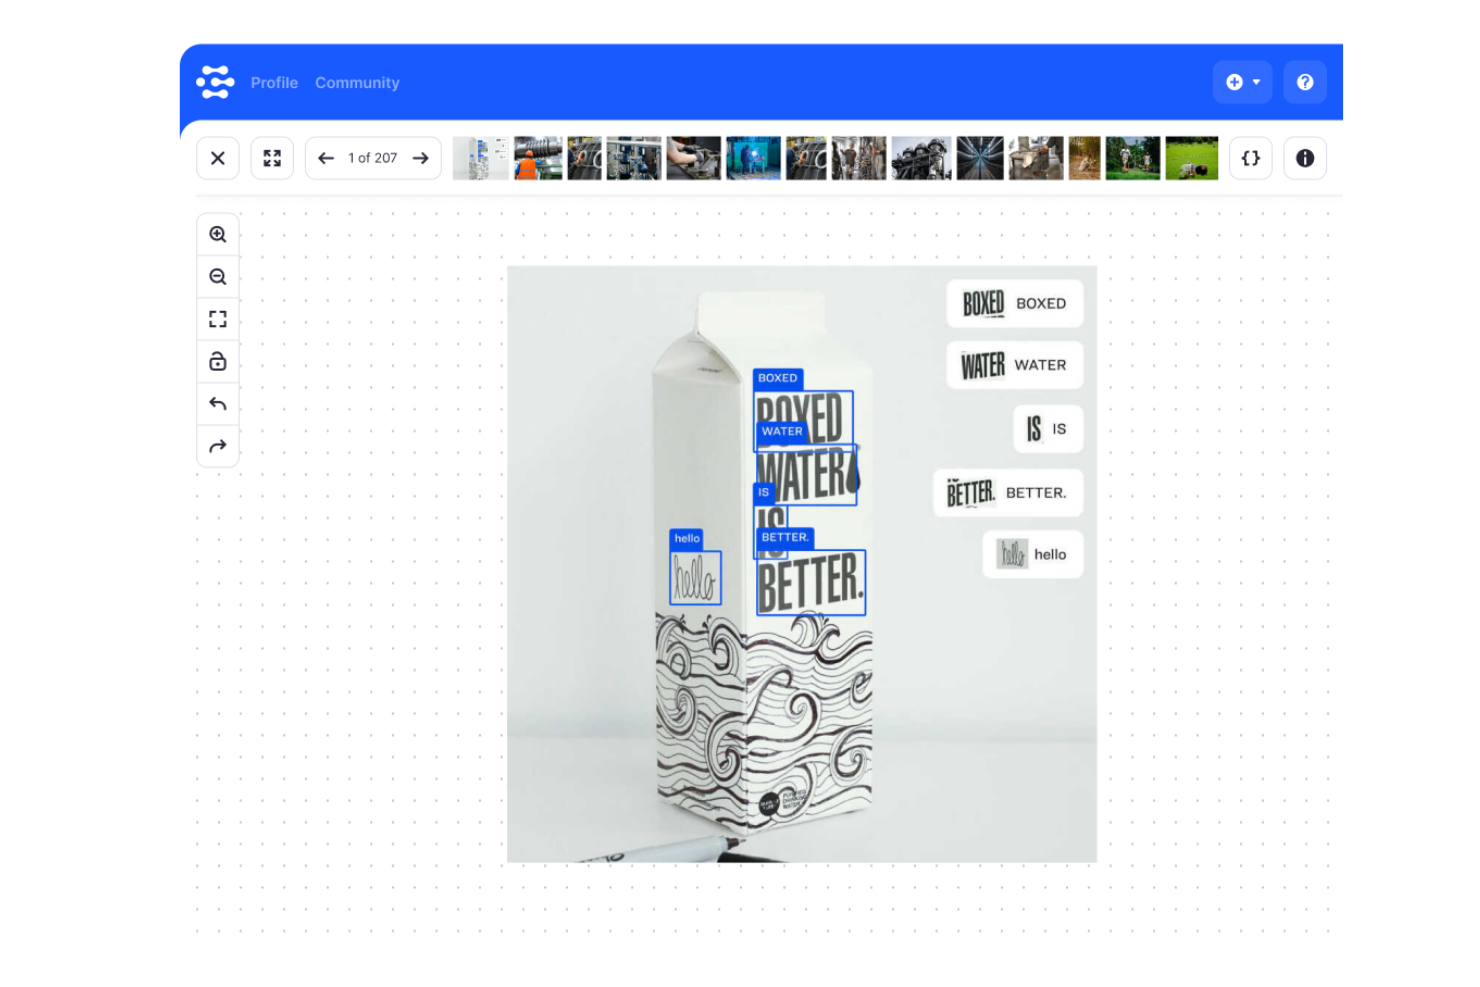The image size is (1480, 987).
Task: Open the thumbnail of the worker in orange vest
Action: [x=537, y=157]
